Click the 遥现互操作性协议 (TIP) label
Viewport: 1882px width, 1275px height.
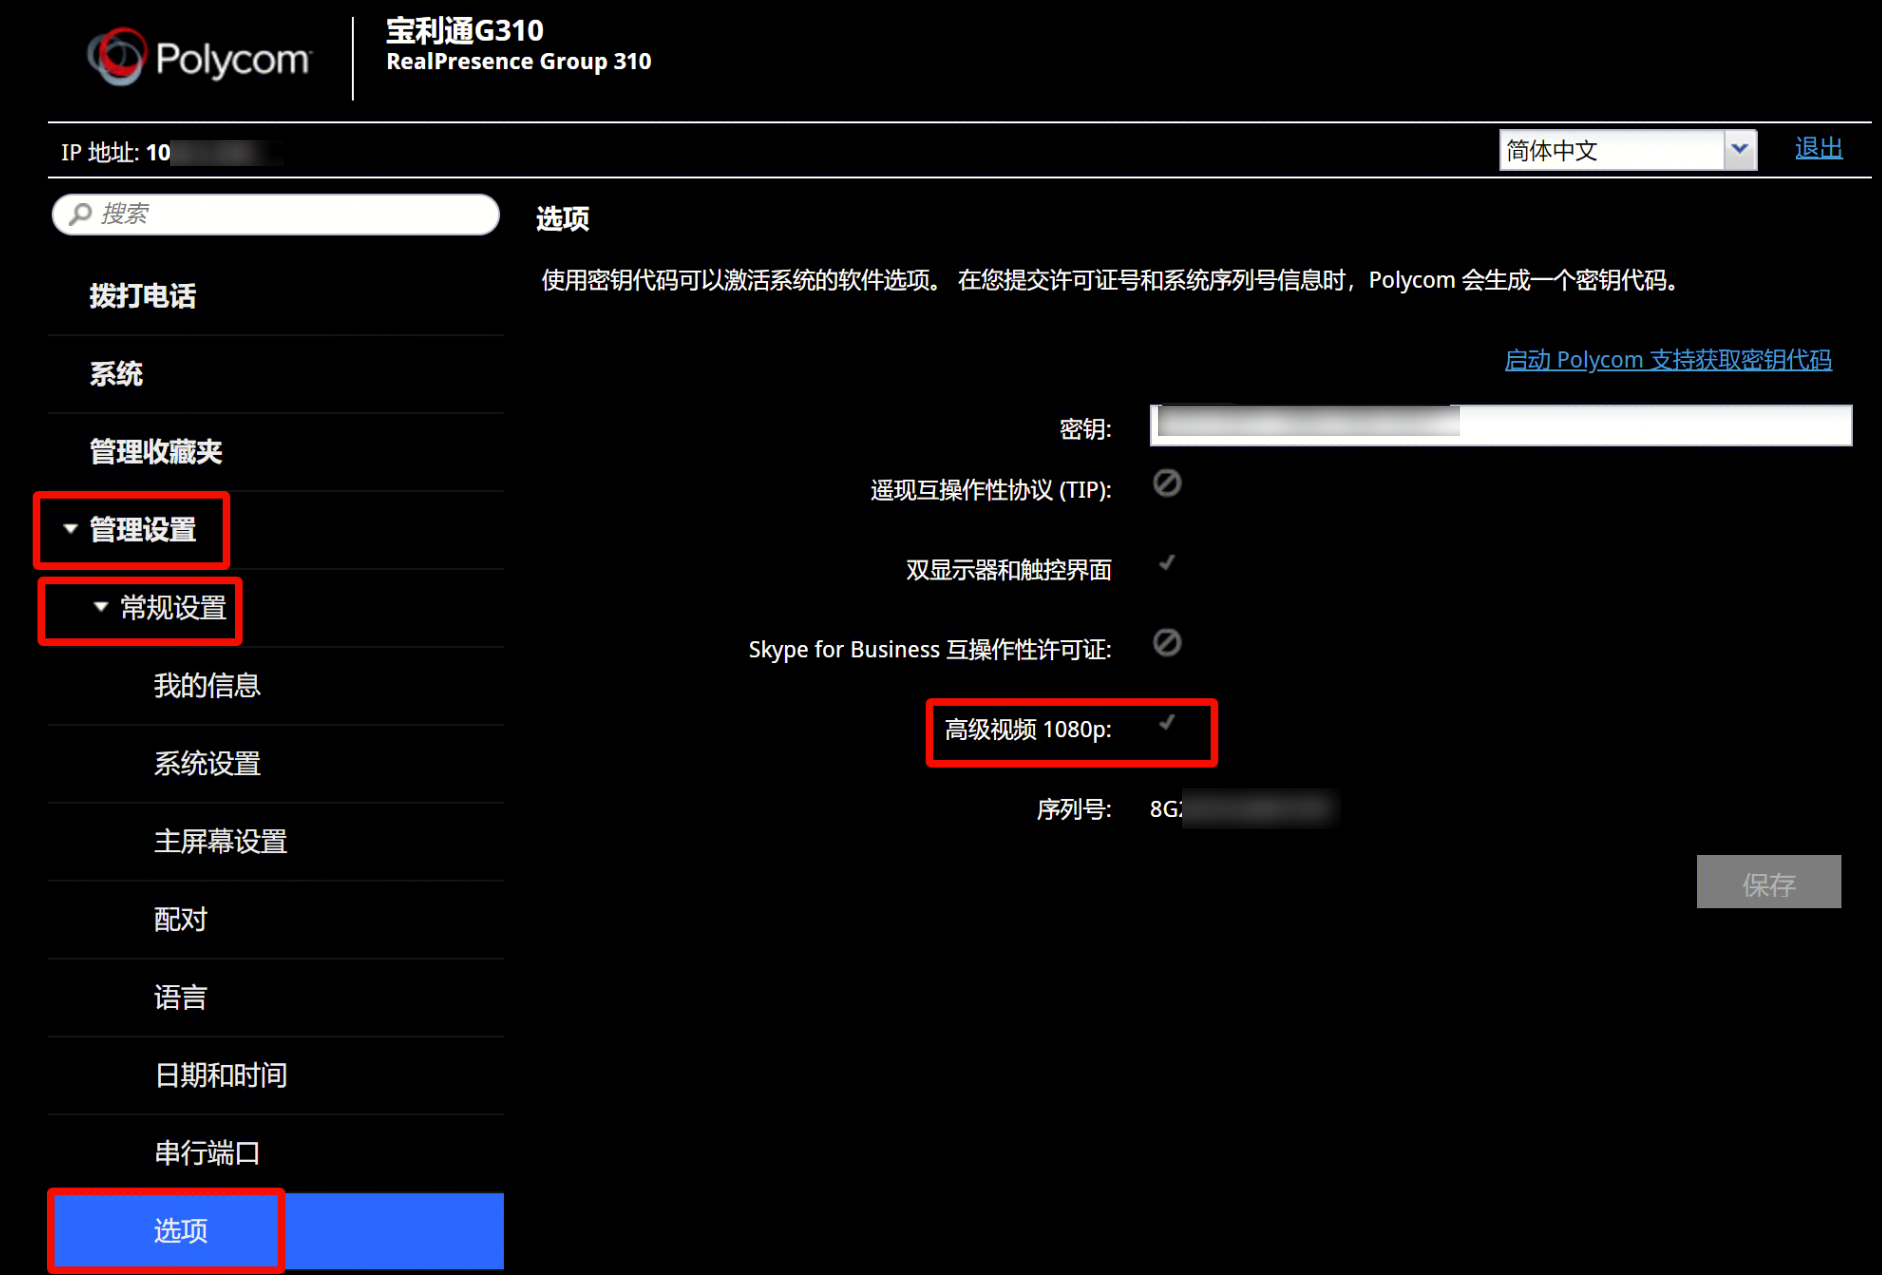pos(990,490)
